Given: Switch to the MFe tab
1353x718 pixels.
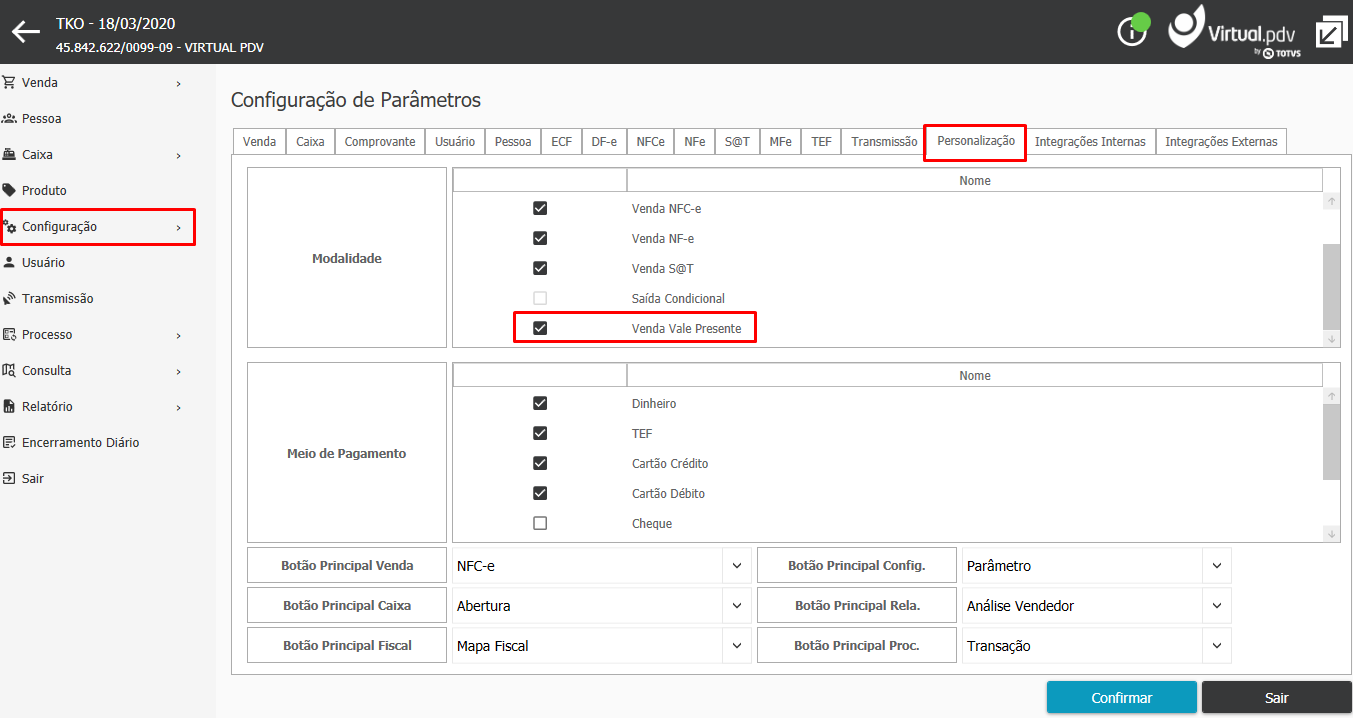Looking at the screenshot, I should [781, 142].
